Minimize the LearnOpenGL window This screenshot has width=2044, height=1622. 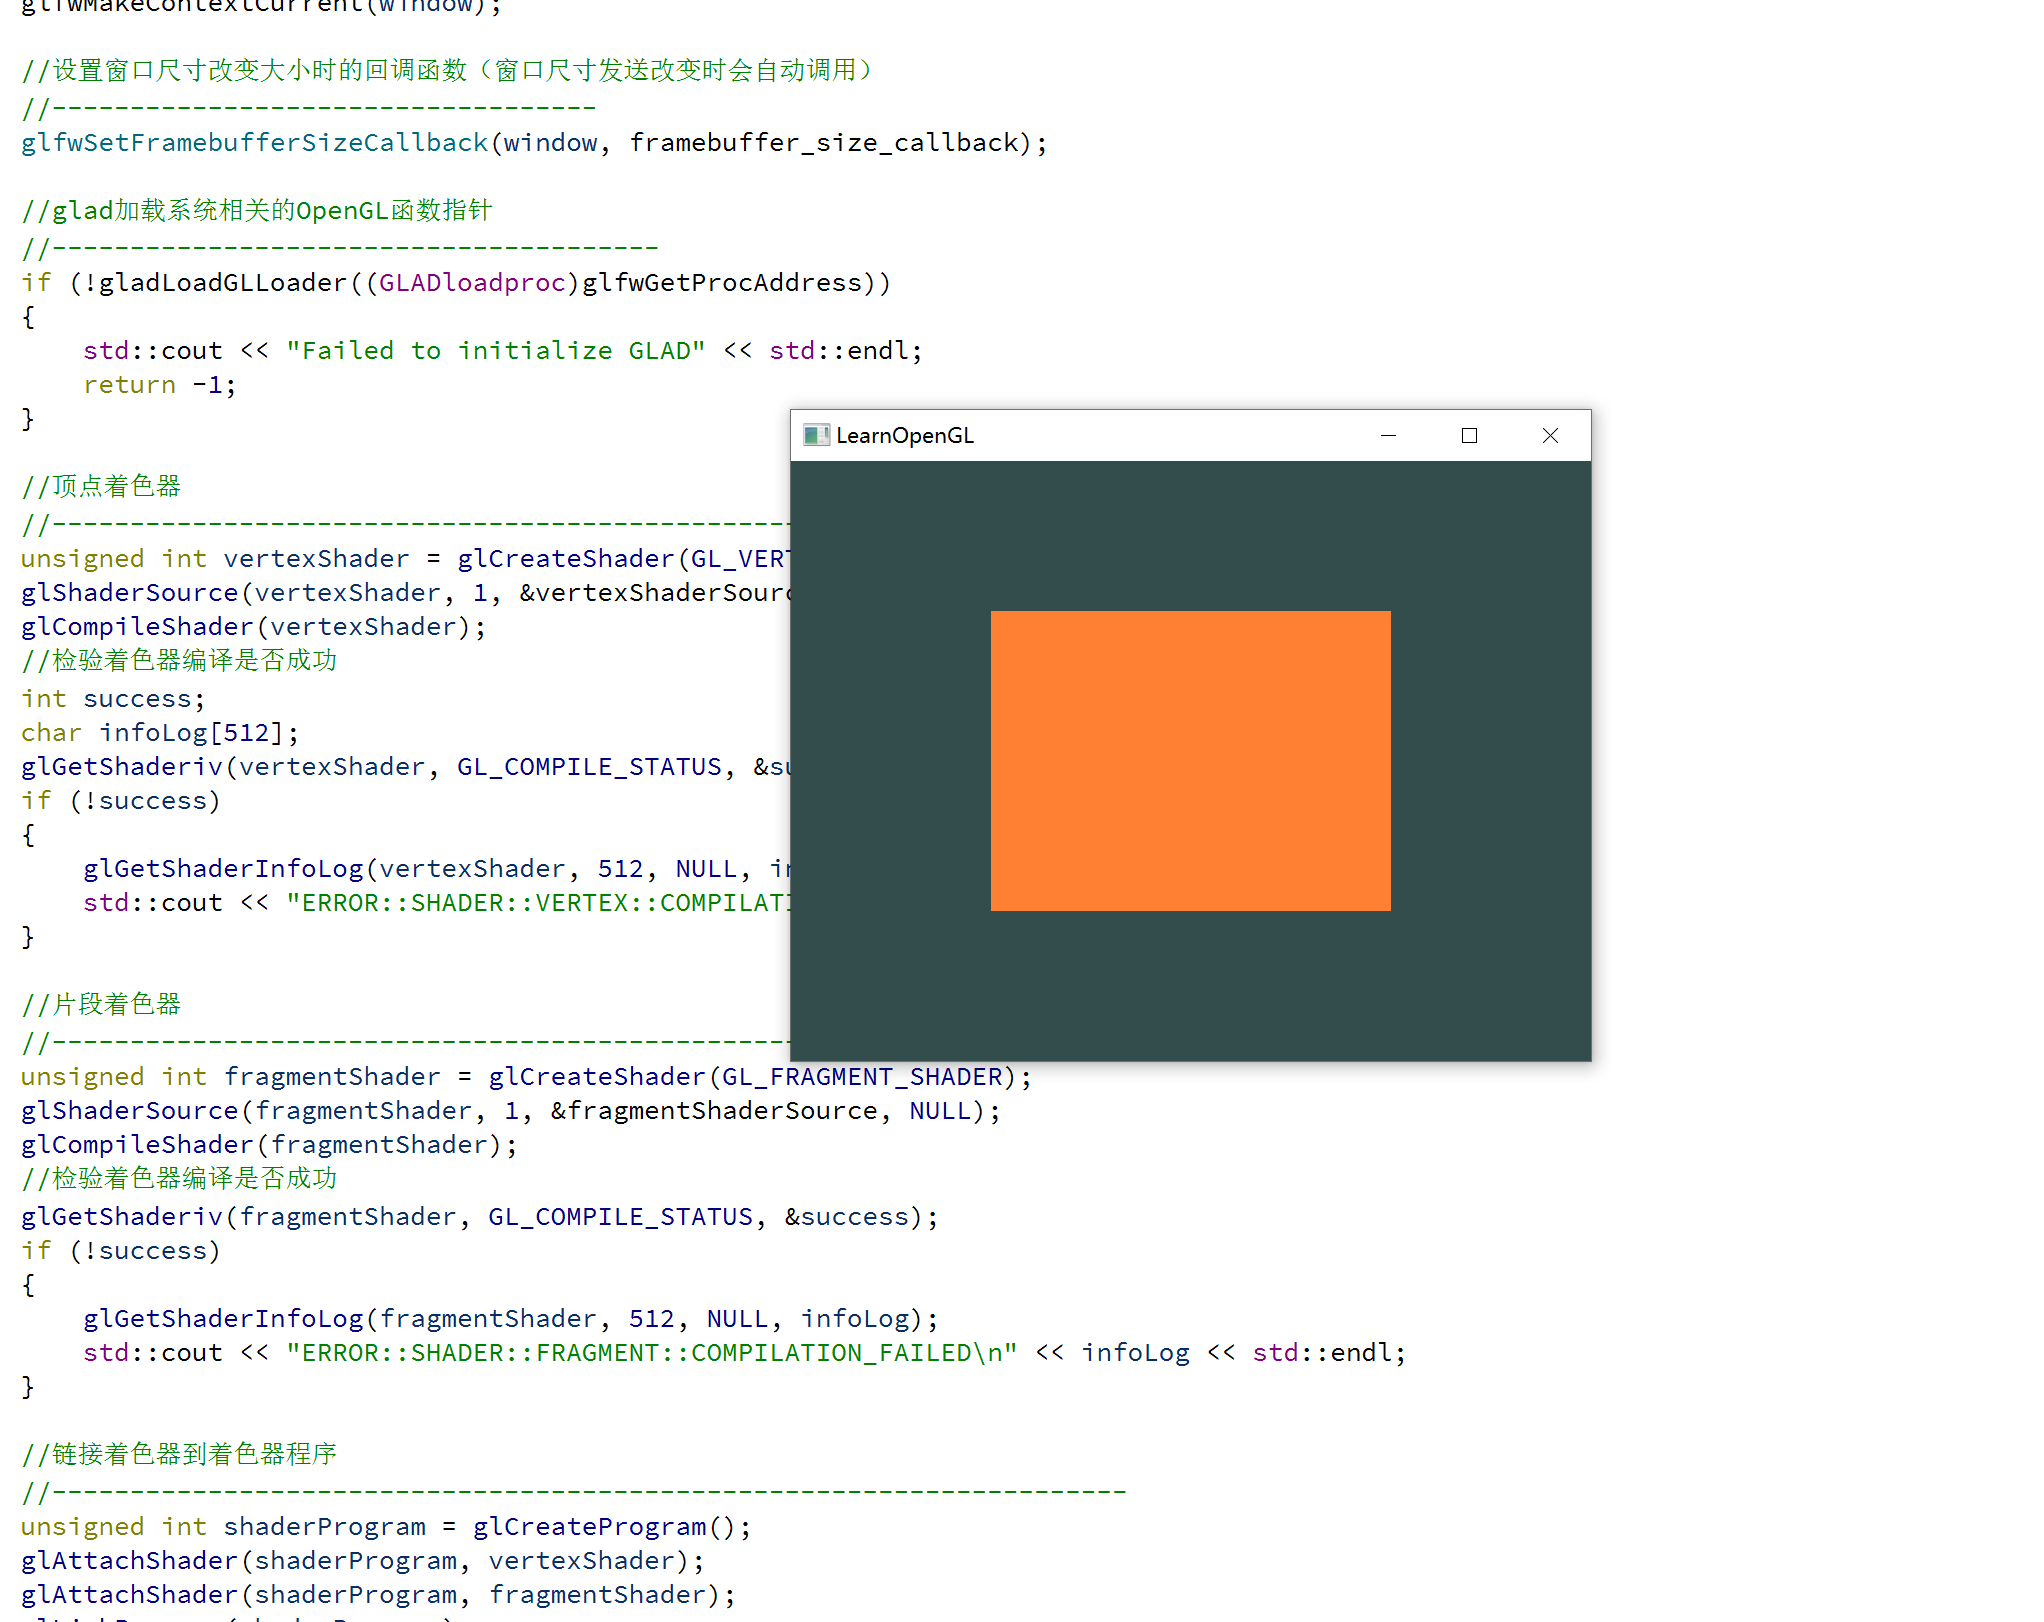coord(1388,435)
